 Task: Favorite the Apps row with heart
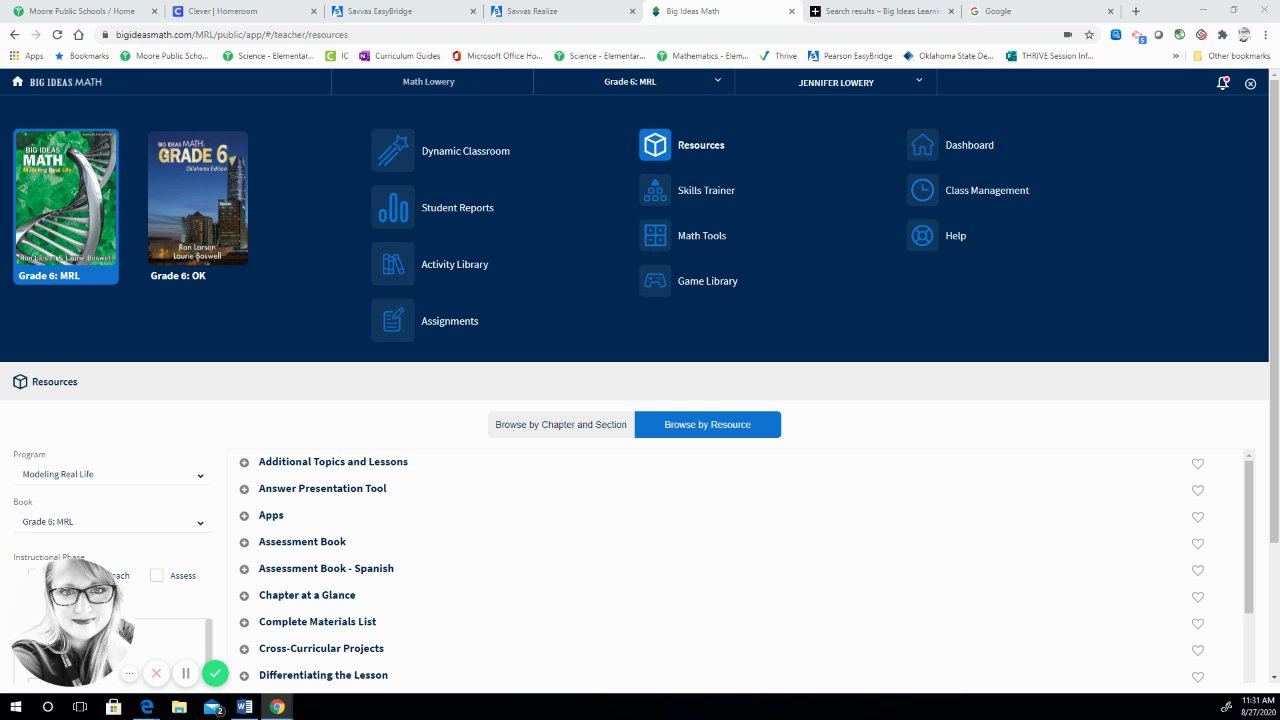tap(1198, 517)
